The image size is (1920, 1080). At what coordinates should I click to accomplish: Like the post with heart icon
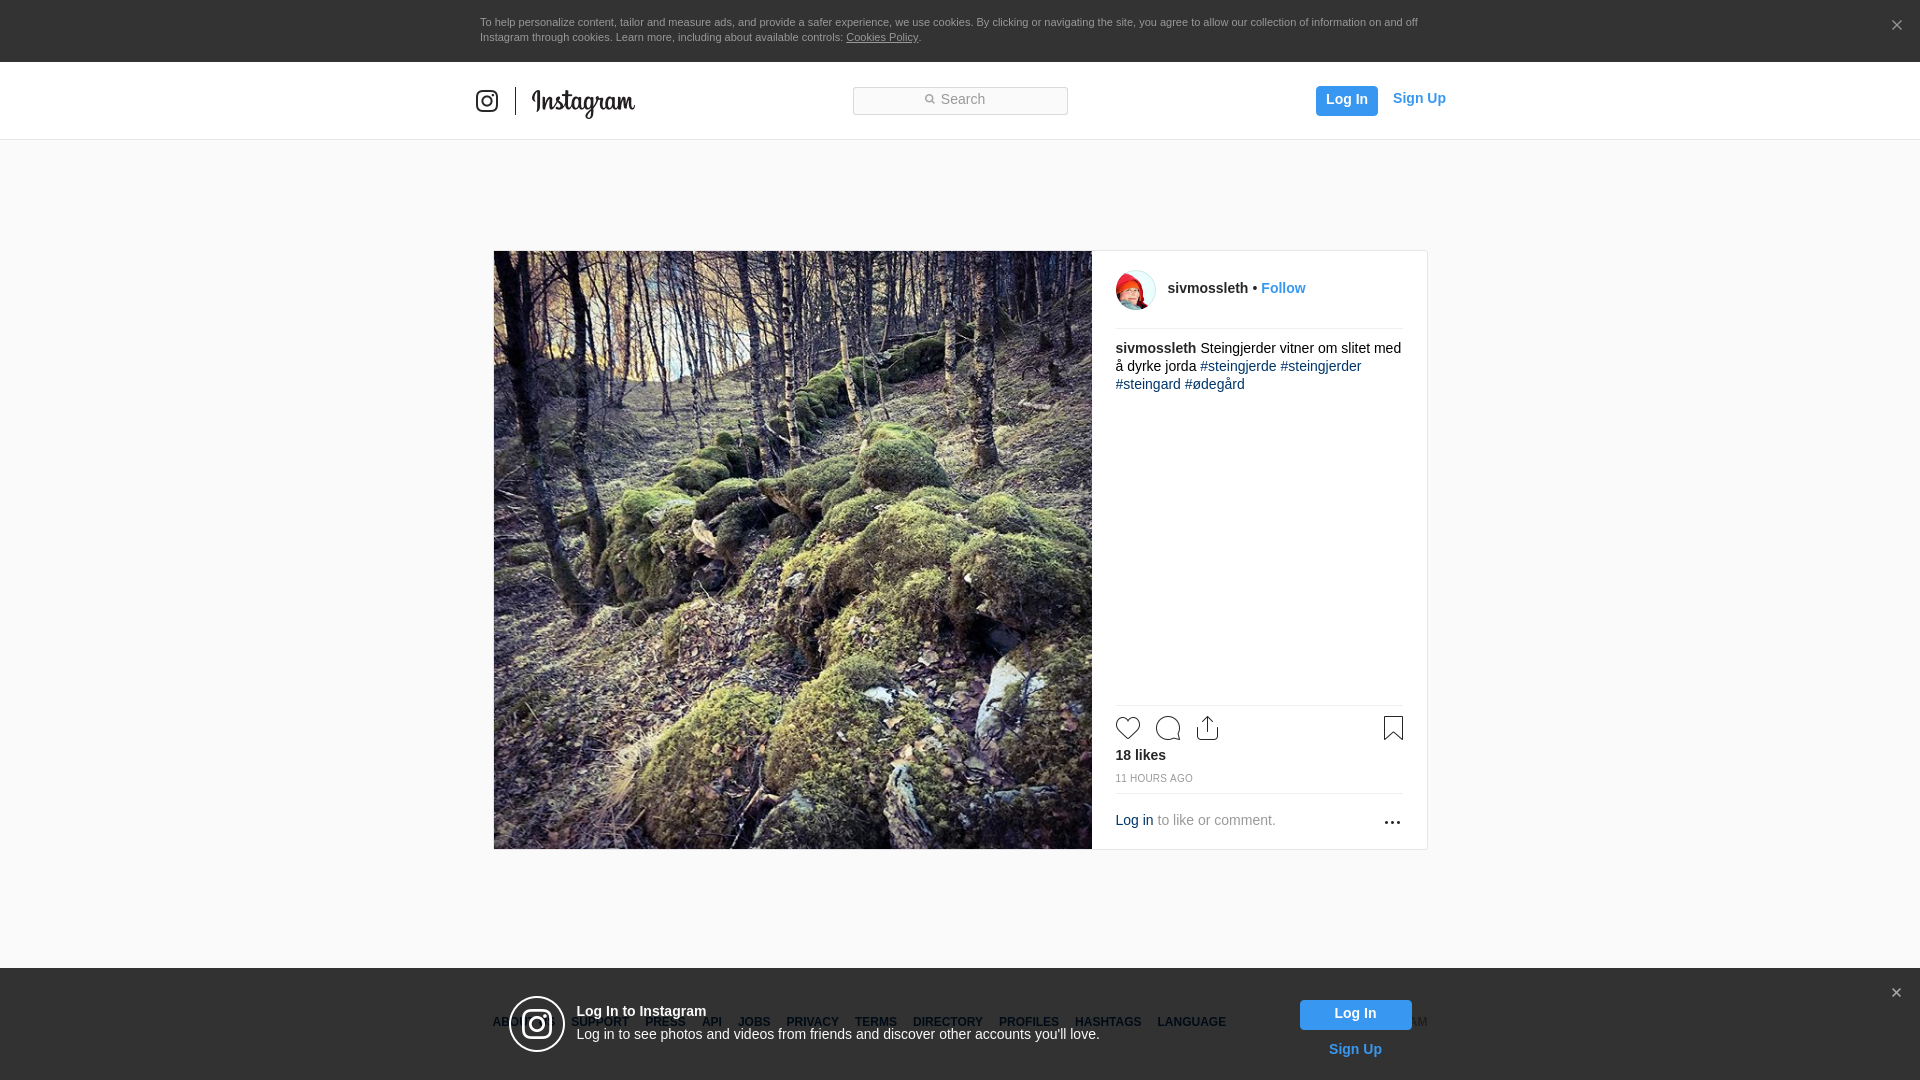click(x=1127, y=728)
